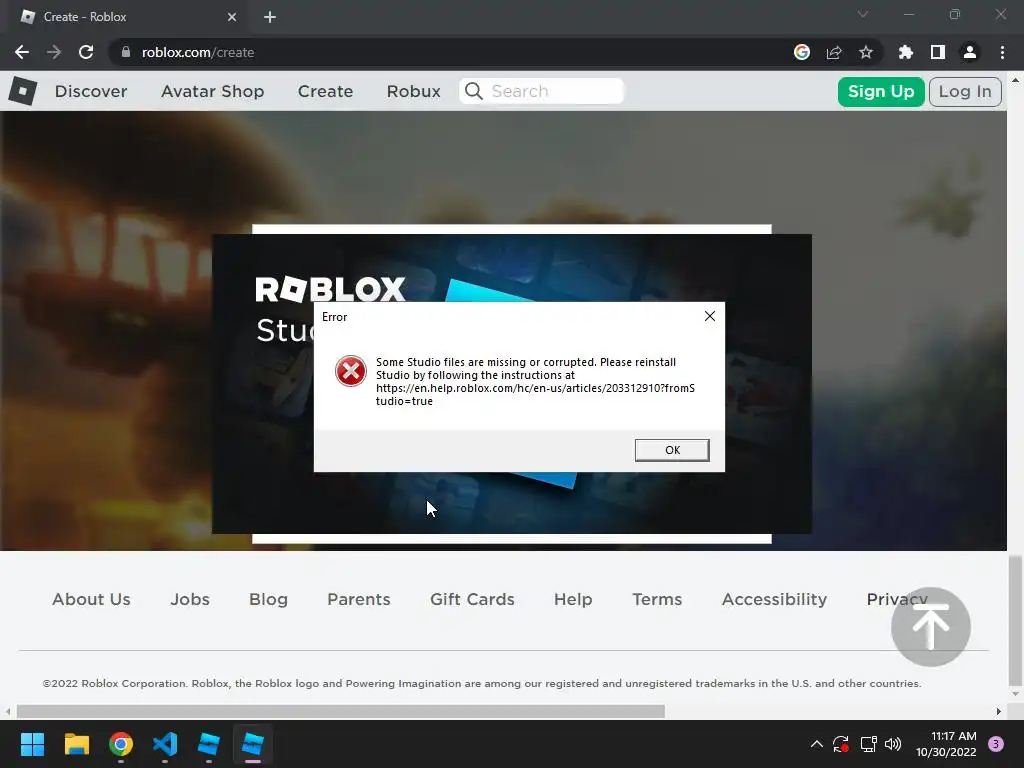
Task: Close the Create - Roblox tab
Action: (x=232, y=17)
